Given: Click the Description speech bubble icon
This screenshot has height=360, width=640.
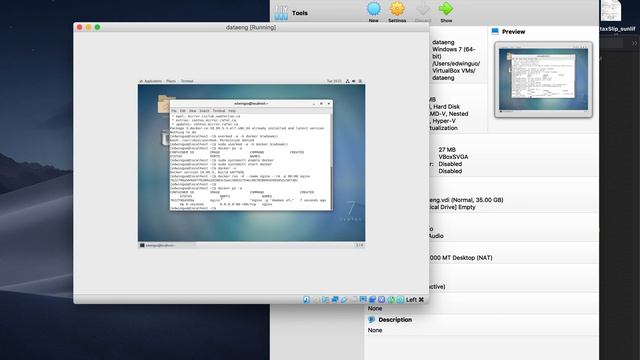Looking at the screenshot, I should pyautogui.click(x=371, y=320).
